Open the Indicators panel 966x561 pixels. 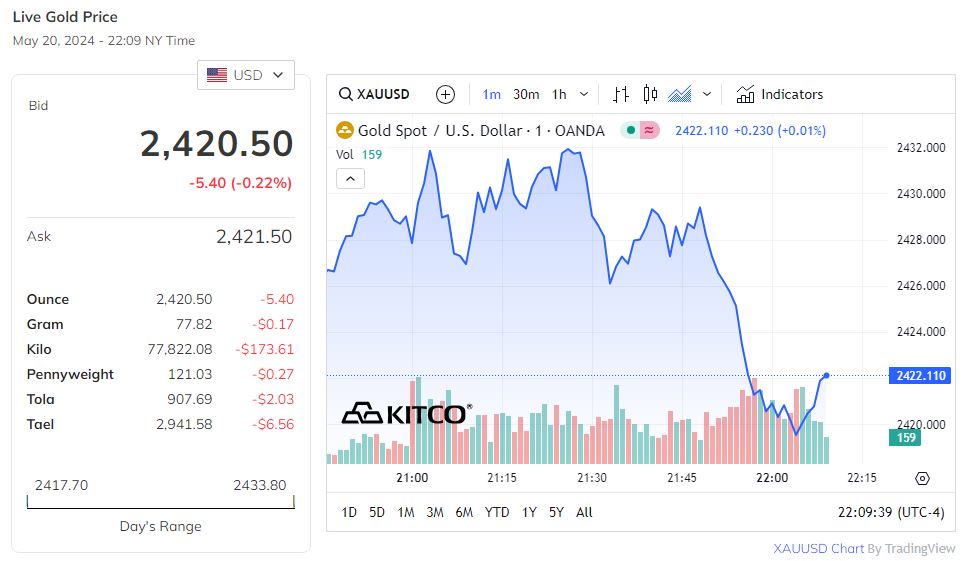point(780,94)
